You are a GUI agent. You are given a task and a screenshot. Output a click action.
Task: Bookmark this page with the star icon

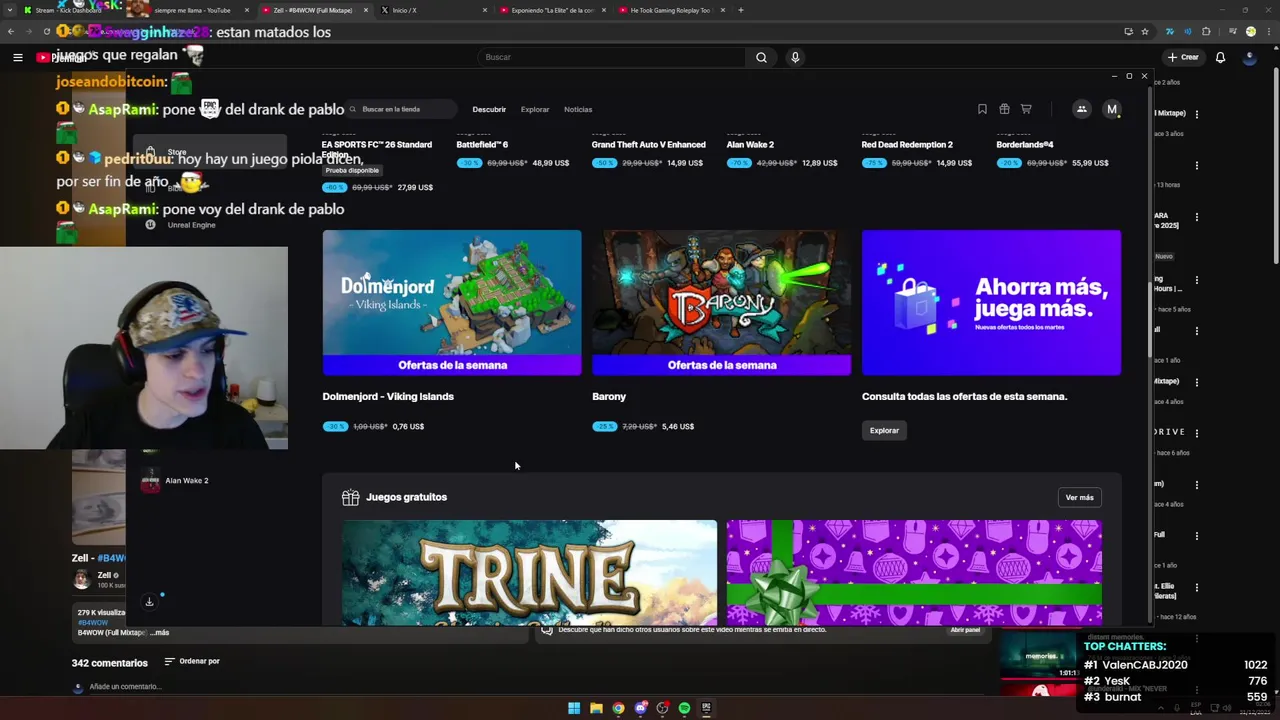point(1146,31)
